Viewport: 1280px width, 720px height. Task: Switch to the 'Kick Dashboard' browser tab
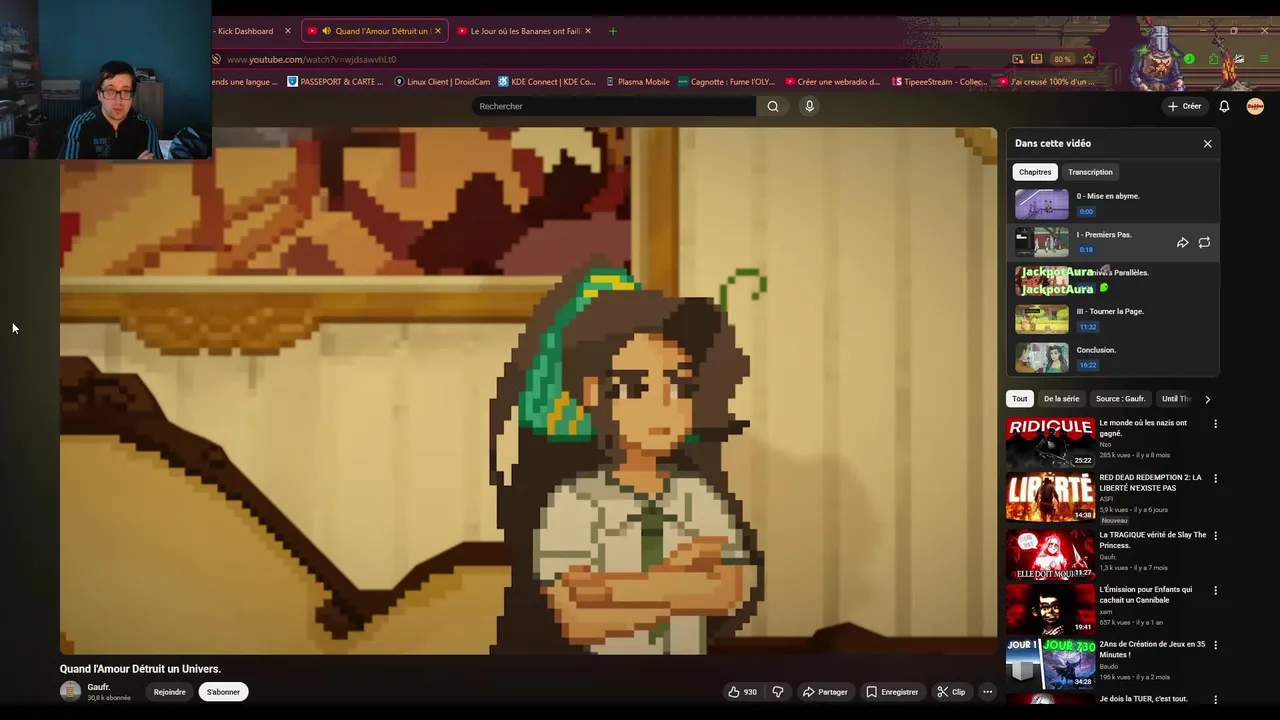coord(245,31)
